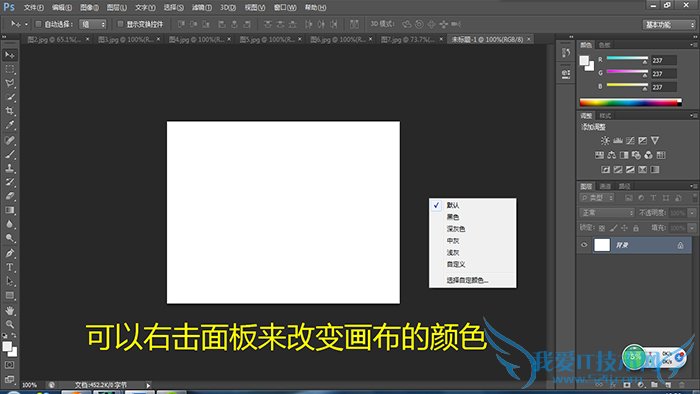The width and height of the screenshot is (700, 394).
Task: Pick a color from the spectrum ramp
Action: click(x=630, y=102)
